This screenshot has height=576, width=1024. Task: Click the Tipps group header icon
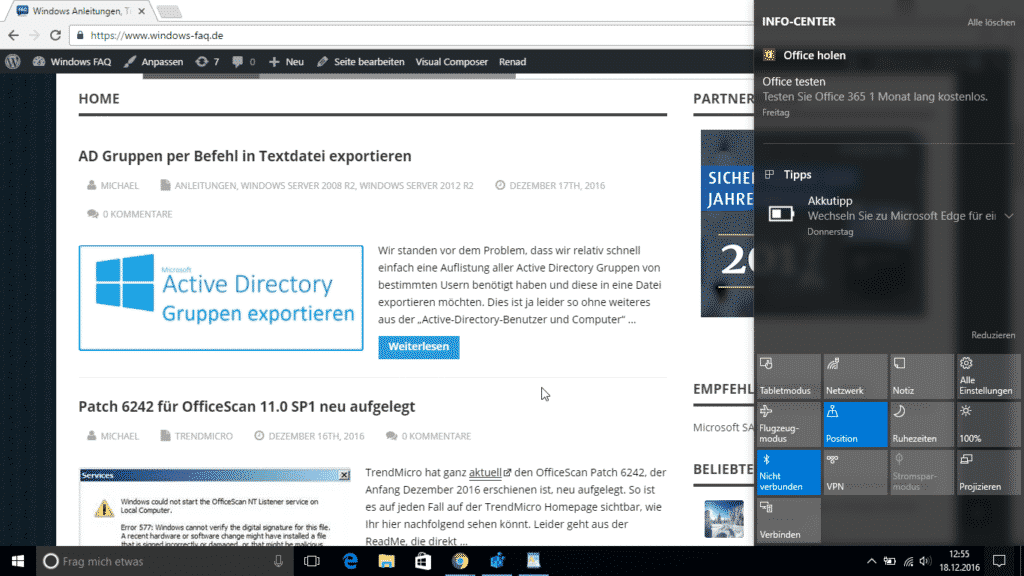point(769,174)
